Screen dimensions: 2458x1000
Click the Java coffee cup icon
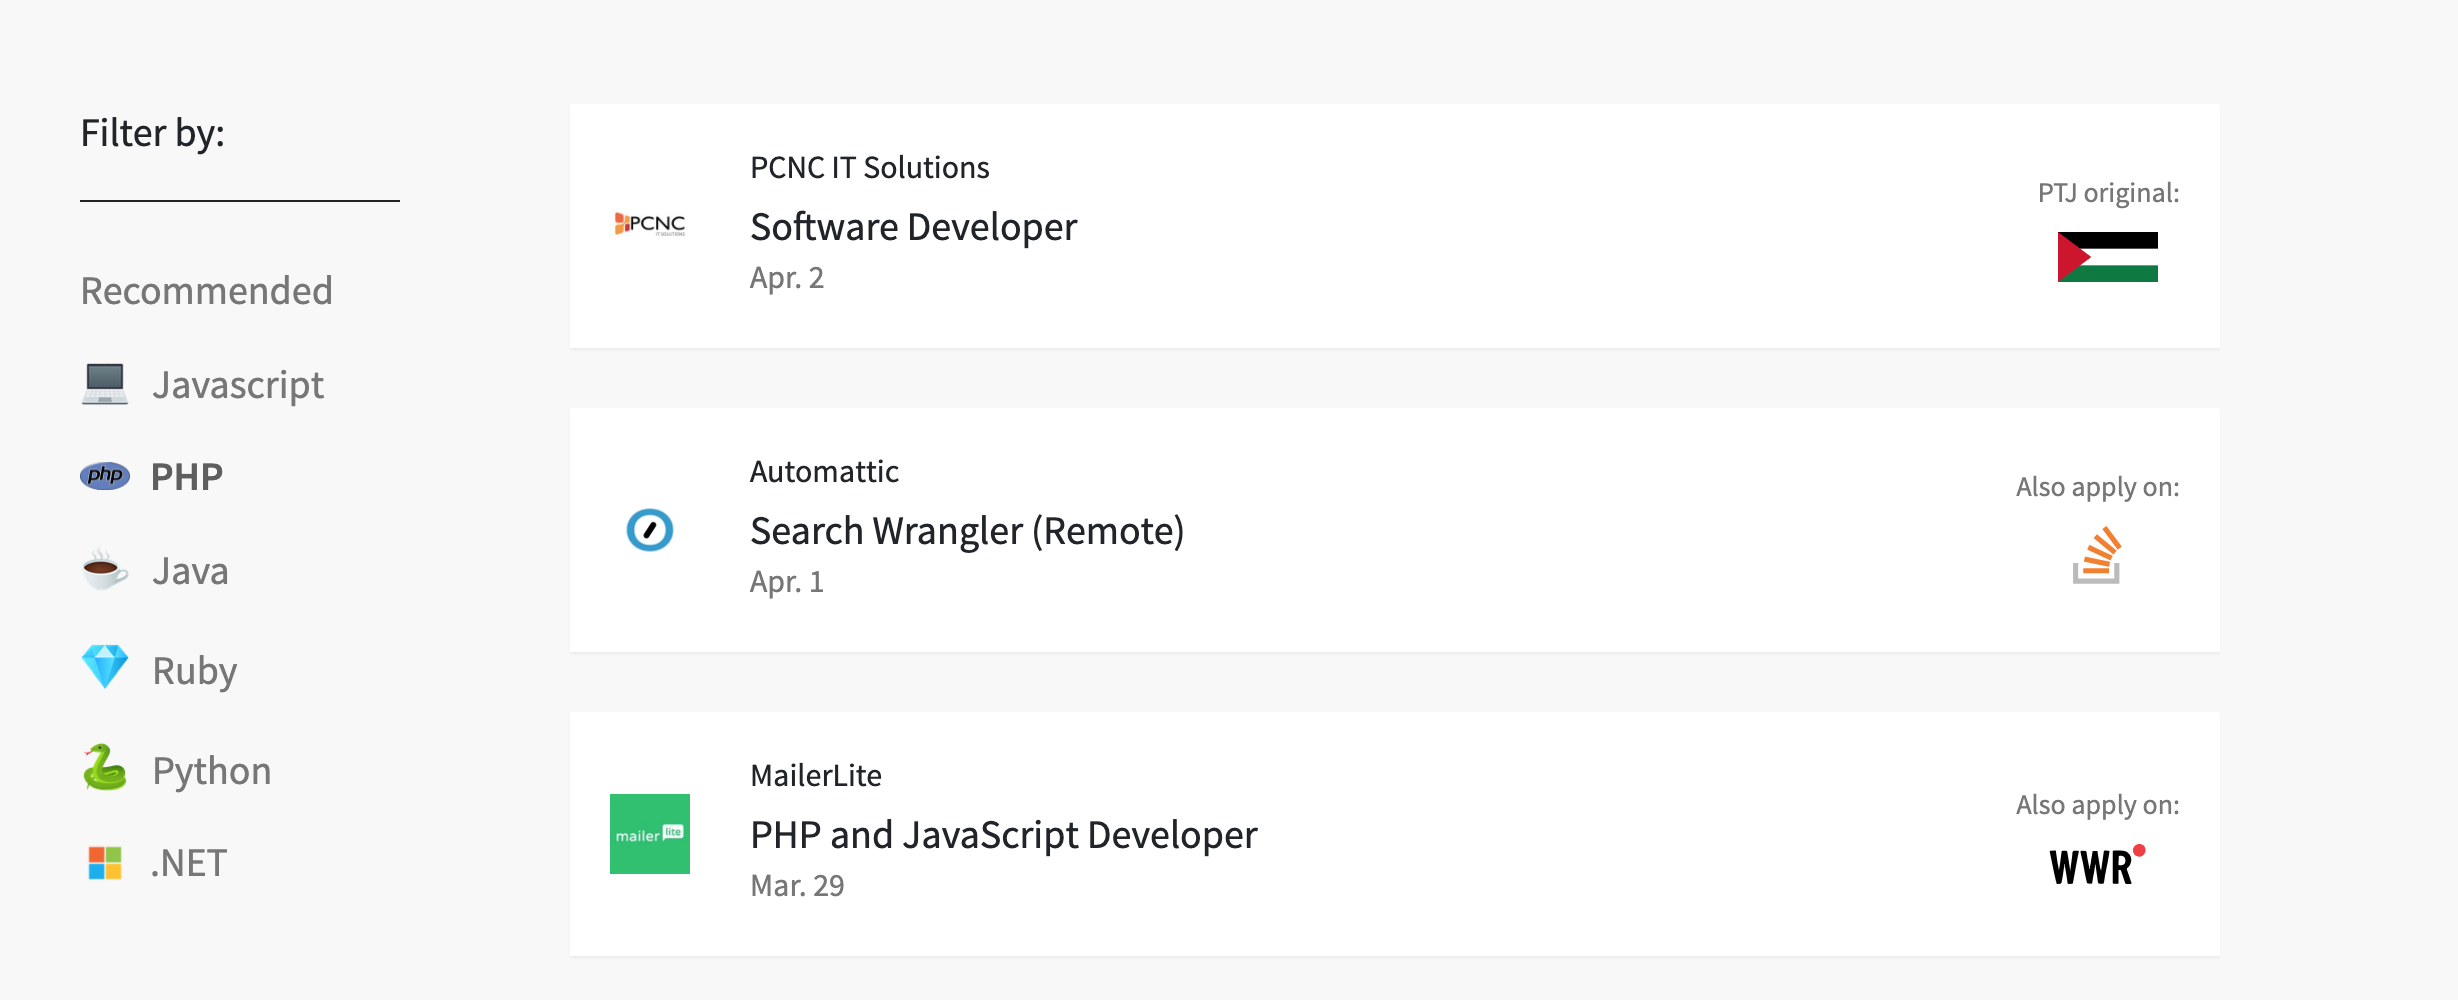pos(104,570)
